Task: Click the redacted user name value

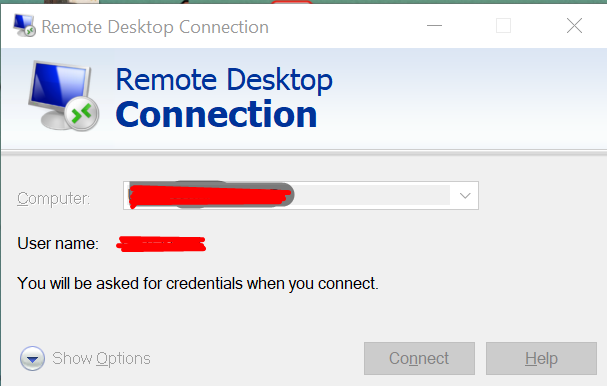Action: [x=161, y=244]
